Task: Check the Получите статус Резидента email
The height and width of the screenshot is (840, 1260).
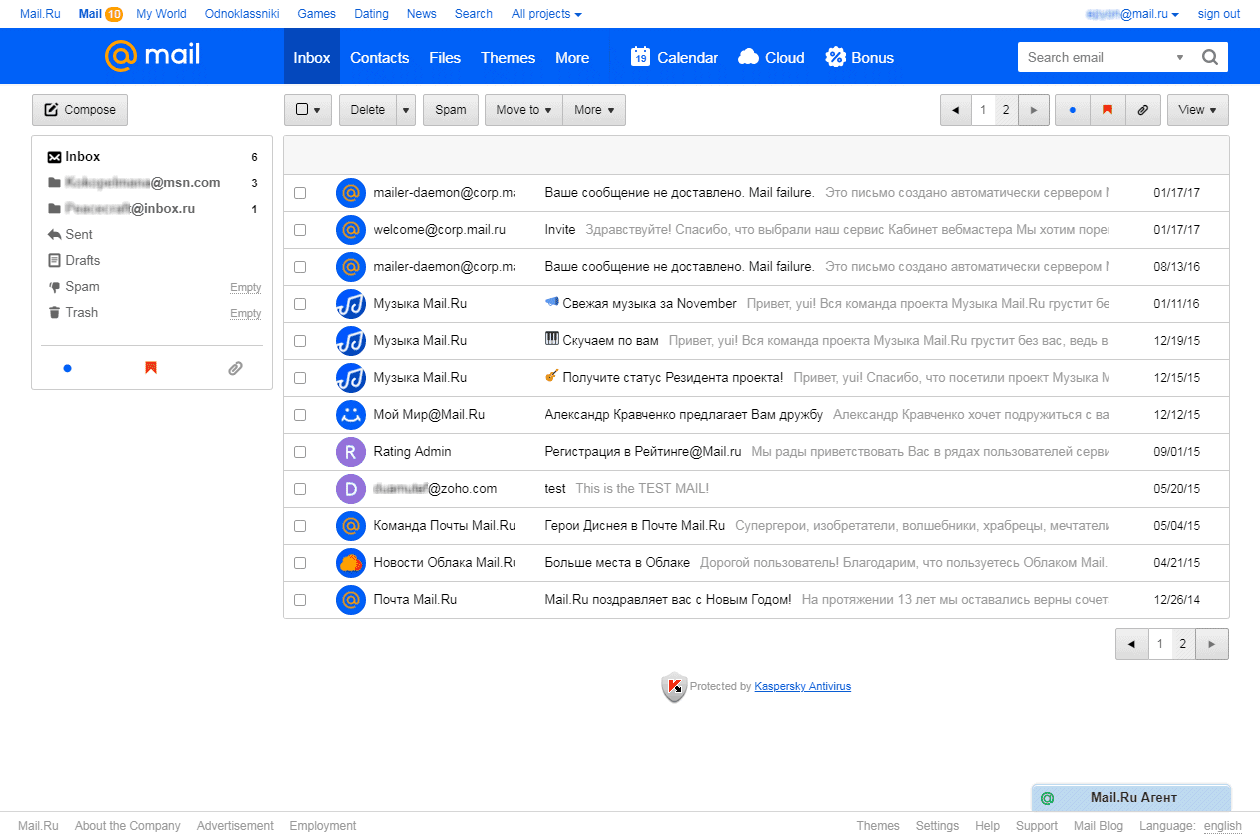Action: [x=300, y=378]
